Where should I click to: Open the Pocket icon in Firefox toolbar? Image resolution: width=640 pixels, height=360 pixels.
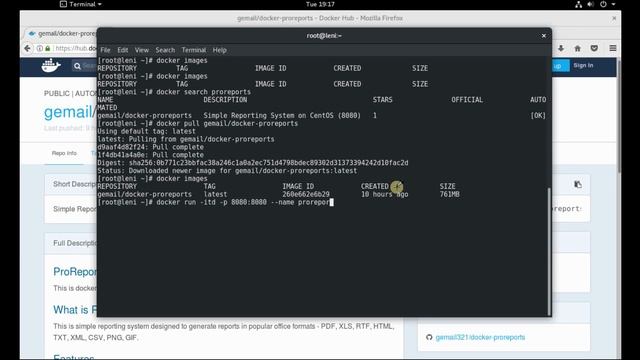click(594, 48)
